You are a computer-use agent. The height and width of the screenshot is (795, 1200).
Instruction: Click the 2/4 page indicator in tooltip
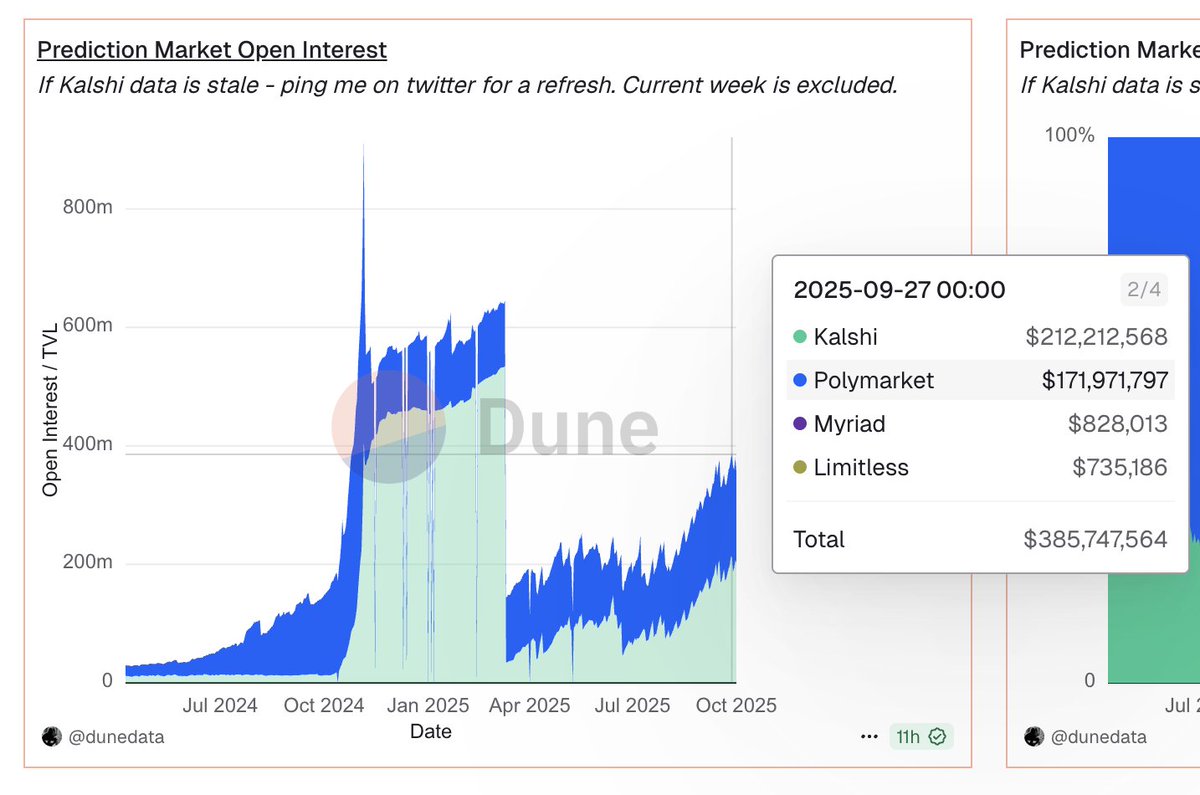(1144, 290)
